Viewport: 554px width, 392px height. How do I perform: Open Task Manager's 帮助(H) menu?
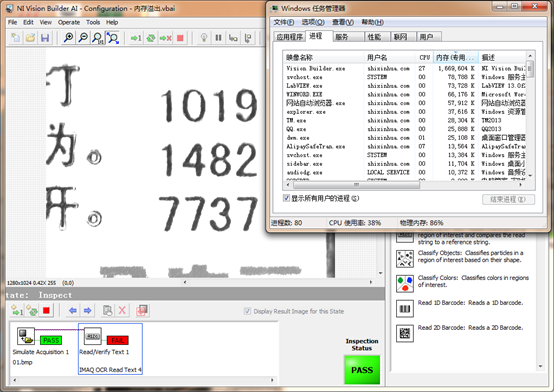click(372, 22)
